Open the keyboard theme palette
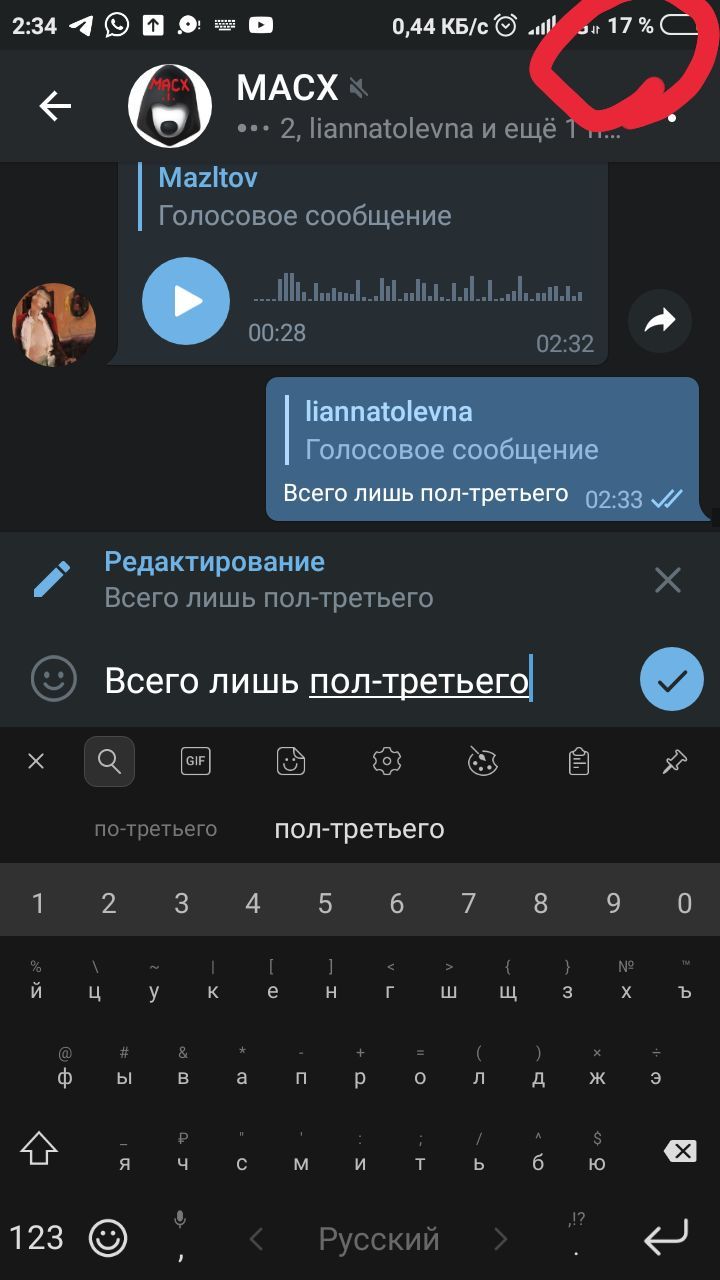 point(483,762)
